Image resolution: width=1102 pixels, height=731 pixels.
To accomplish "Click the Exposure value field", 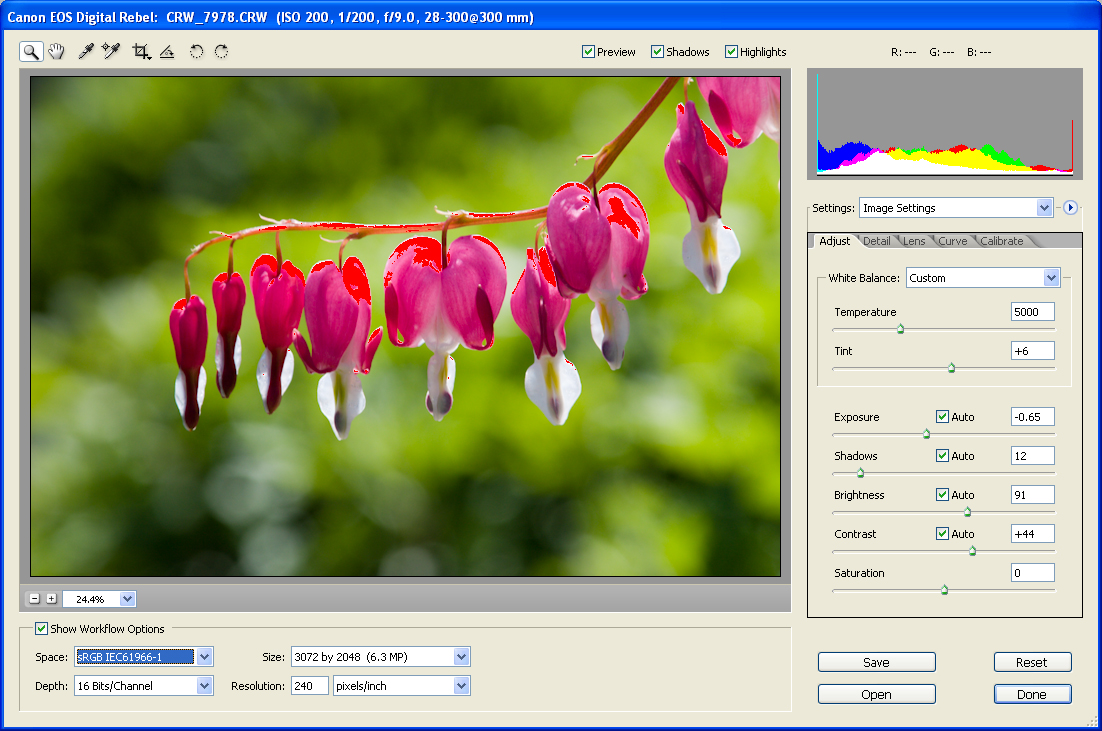I will point(1032,417).
